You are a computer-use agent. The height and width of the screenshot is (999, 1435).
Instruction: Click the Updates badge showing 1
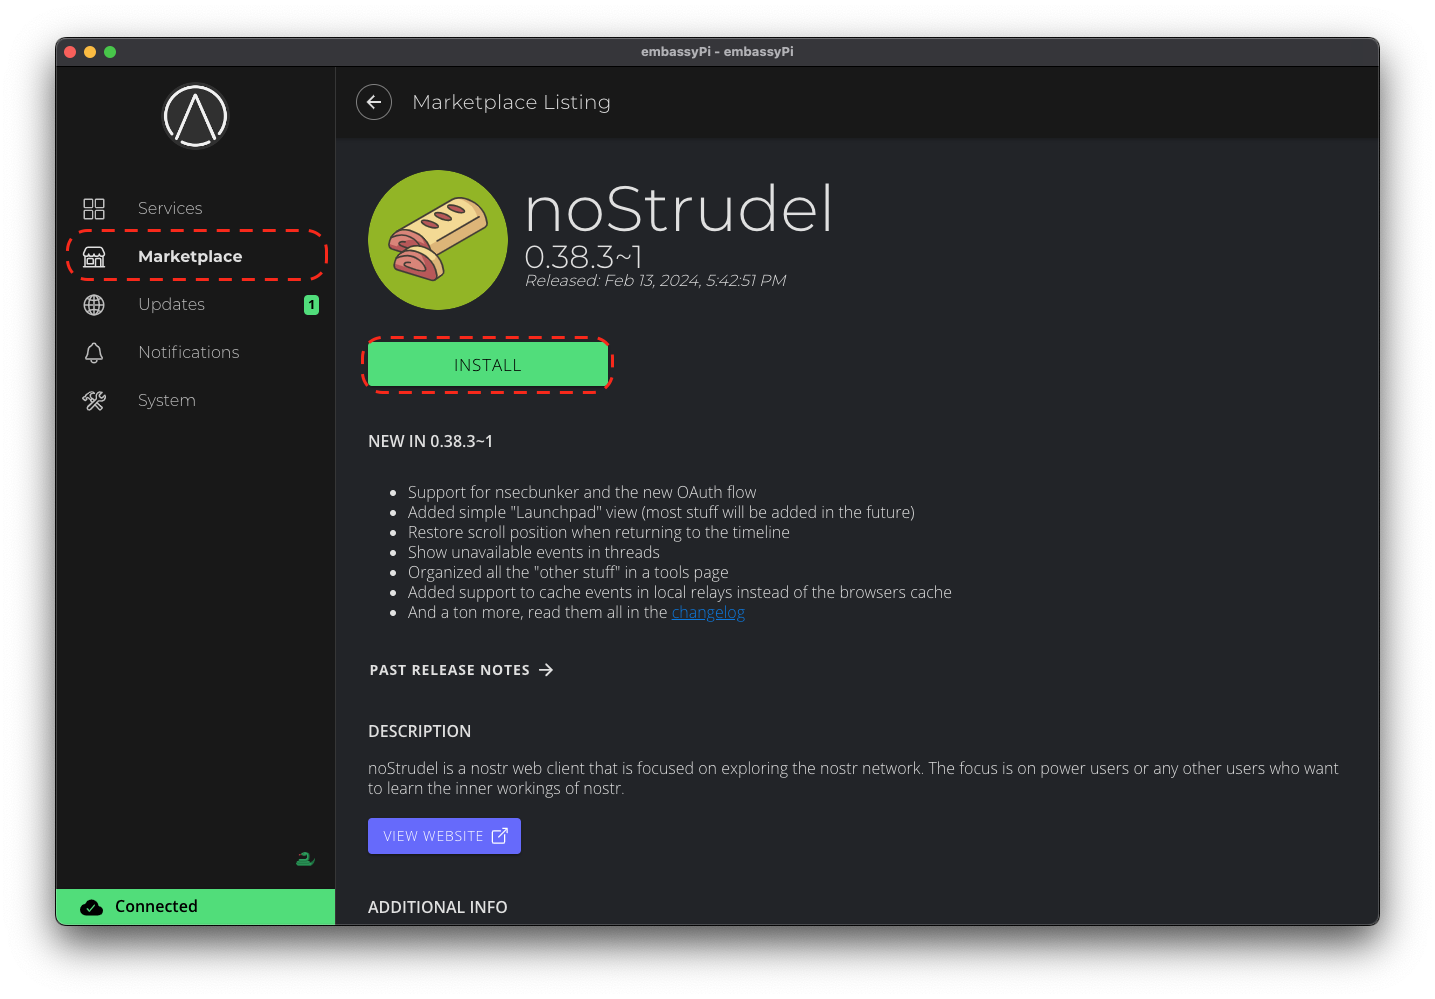tap(311, 304)
